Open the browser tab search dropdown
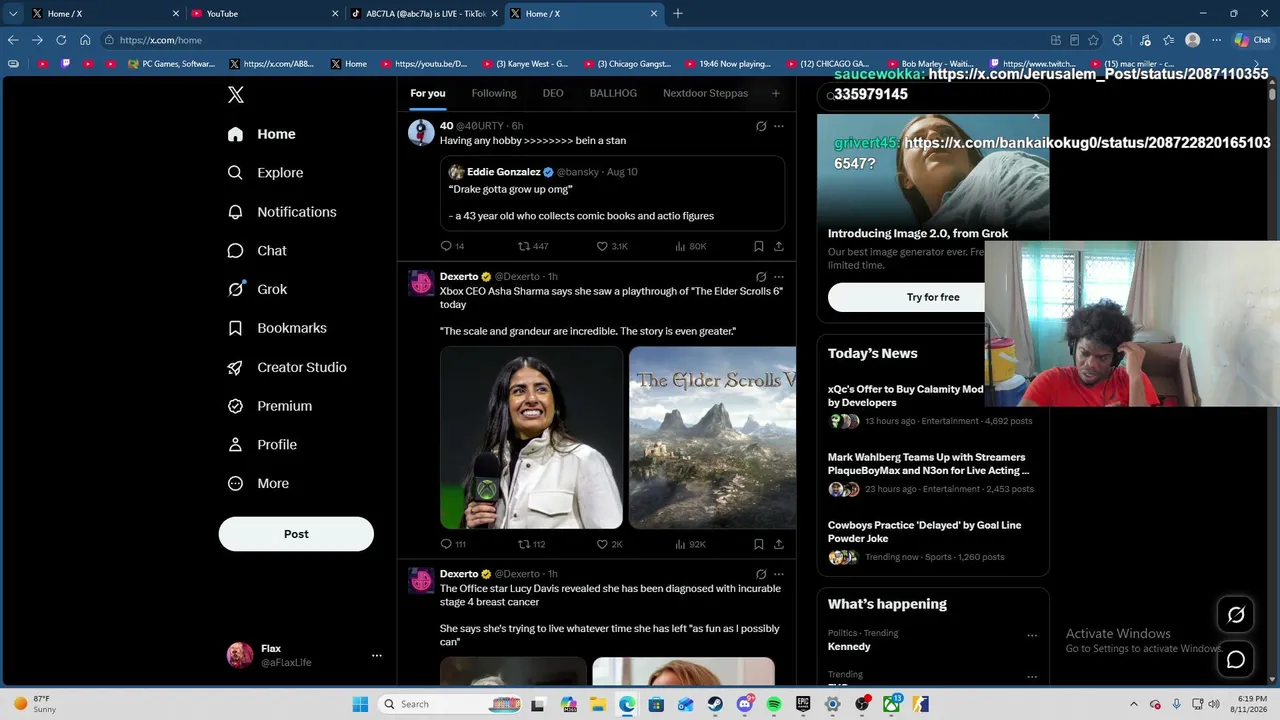1280x720 pixels. click(13, 14)
